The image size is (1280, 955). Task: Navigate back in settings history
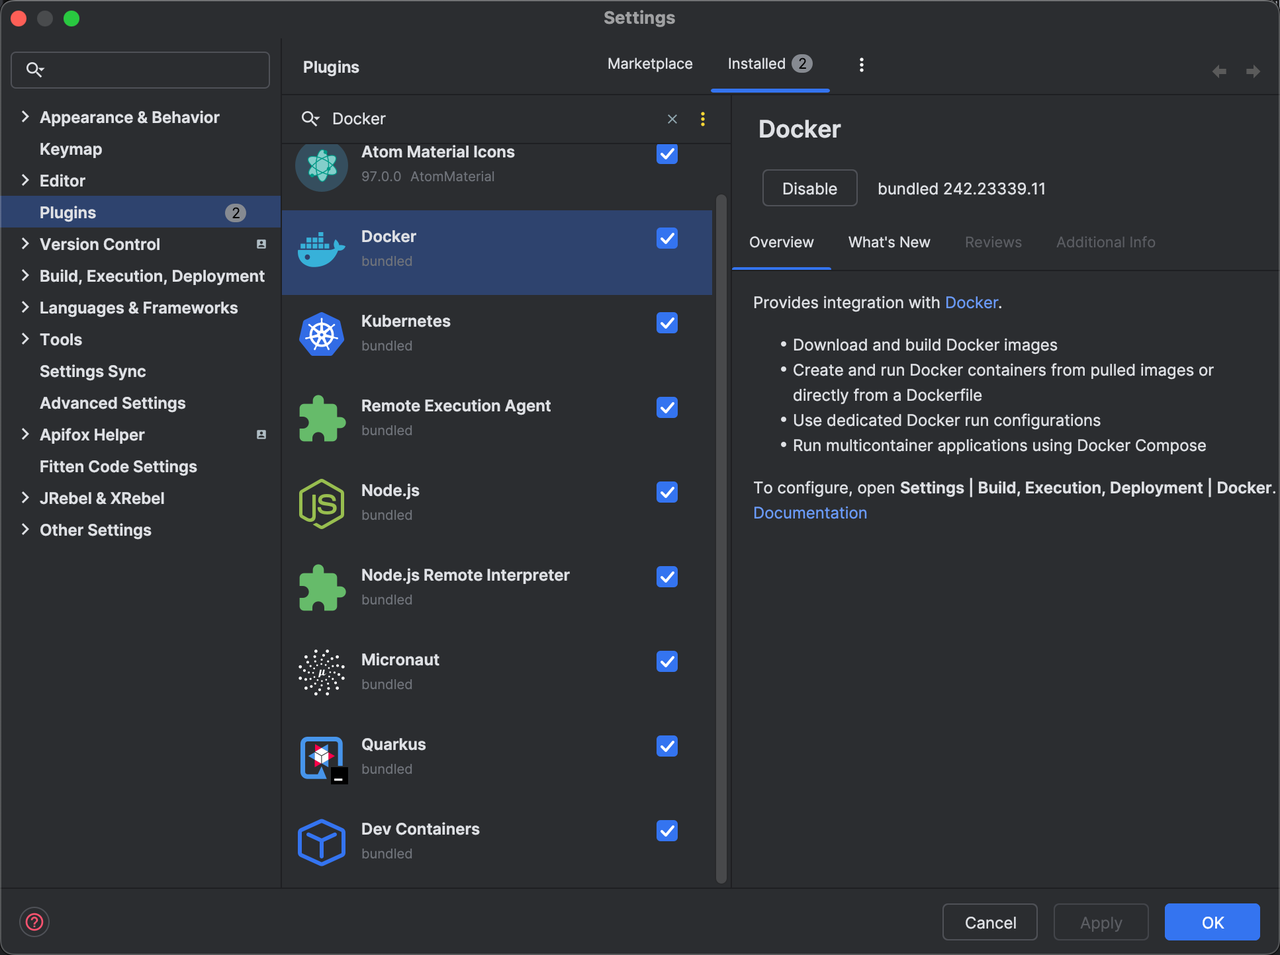pyautogui.click(x=1219, y=71)
